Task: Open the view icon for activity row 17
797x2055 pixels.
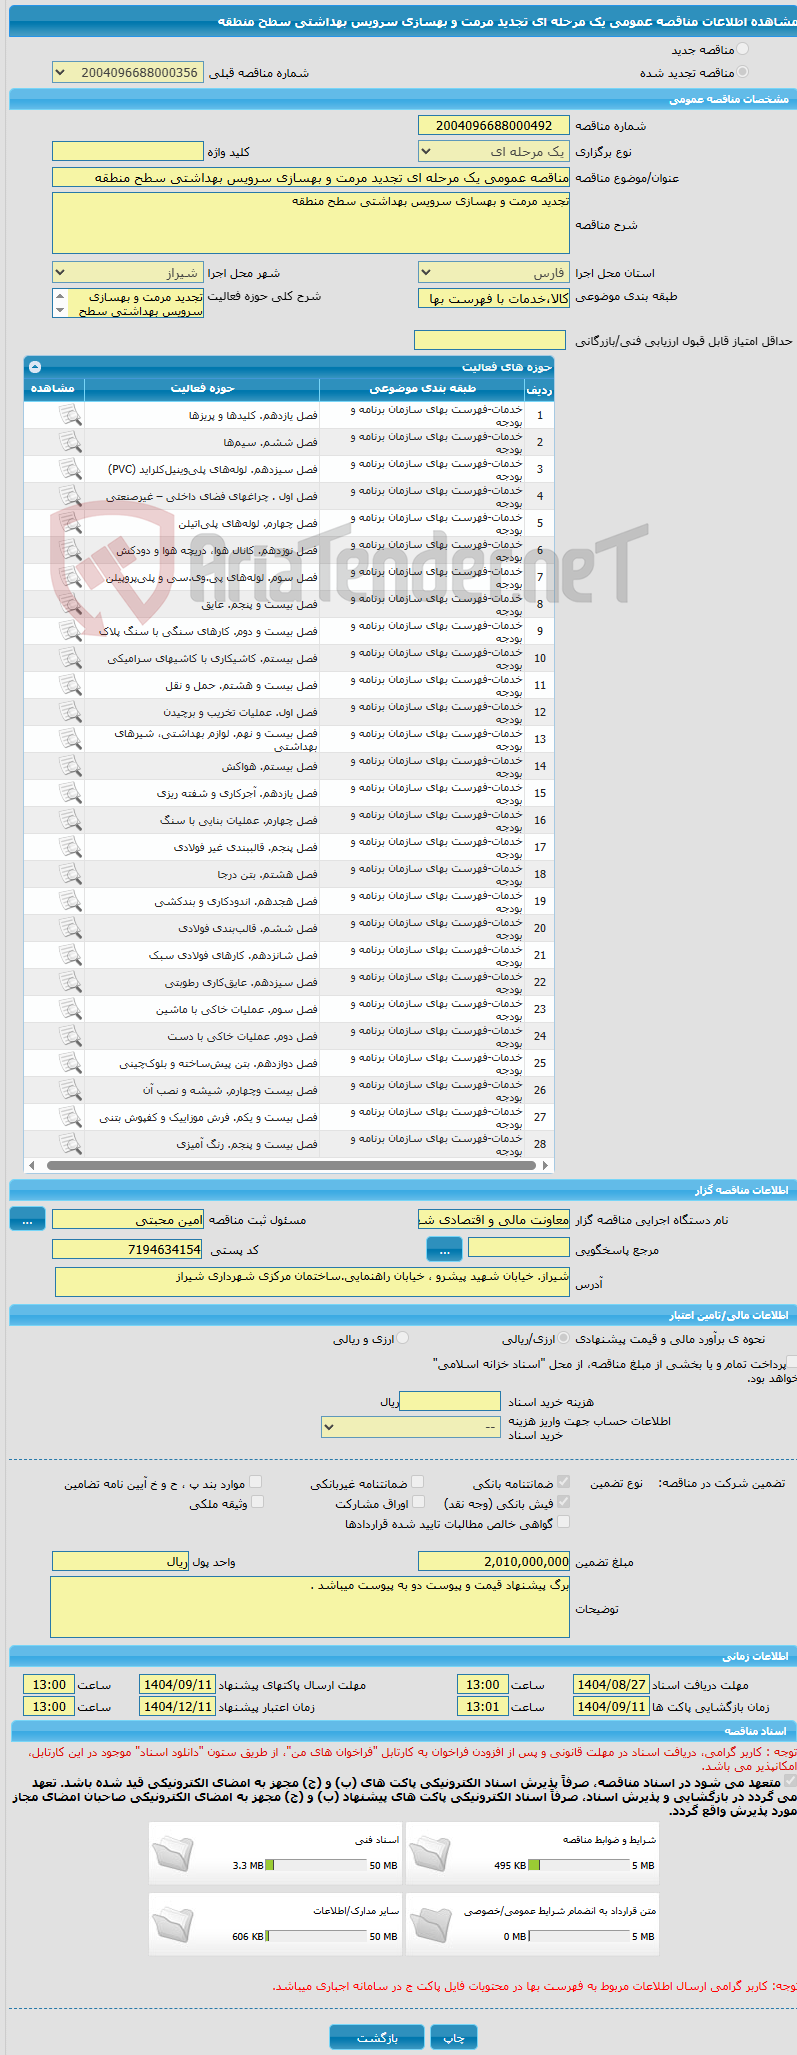Action: coord(70,847)
